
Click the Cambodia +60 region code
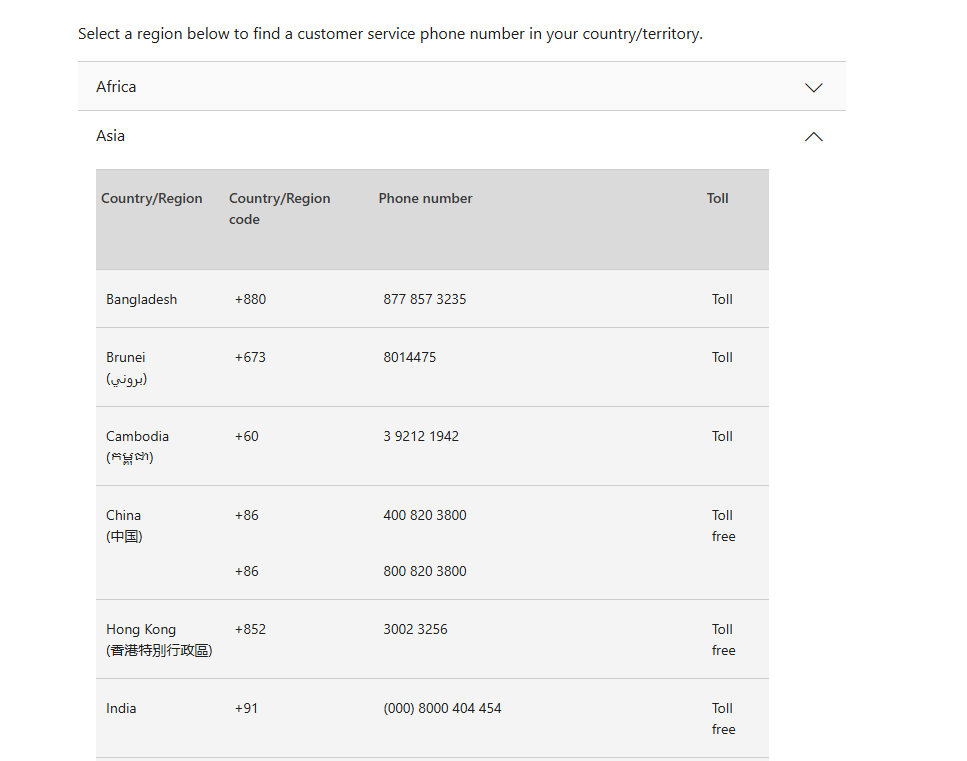(246, 436)
